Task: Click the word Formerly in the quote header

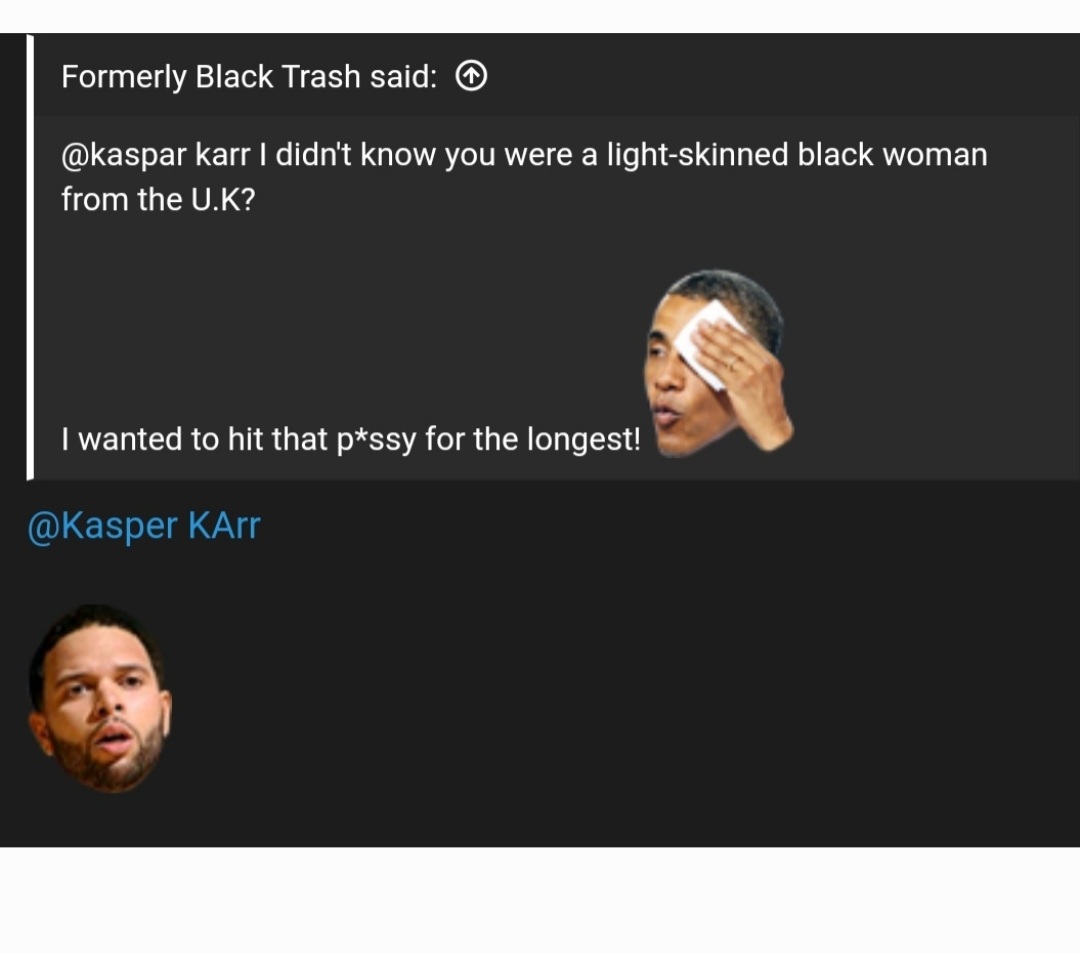Action: point(123,76)
